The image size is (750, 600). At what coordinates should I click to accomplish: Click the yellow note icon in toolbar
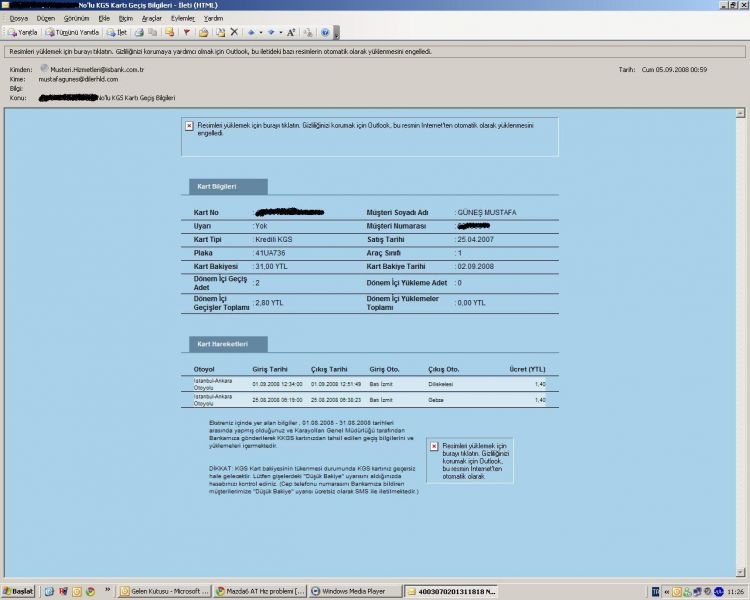pyautogui.click(x=169, y=33)
